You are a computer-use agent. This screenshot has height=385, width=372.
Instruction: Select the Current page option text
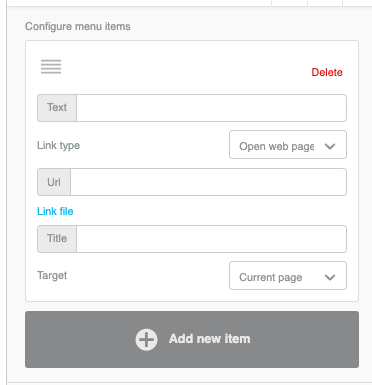(271, 278)
